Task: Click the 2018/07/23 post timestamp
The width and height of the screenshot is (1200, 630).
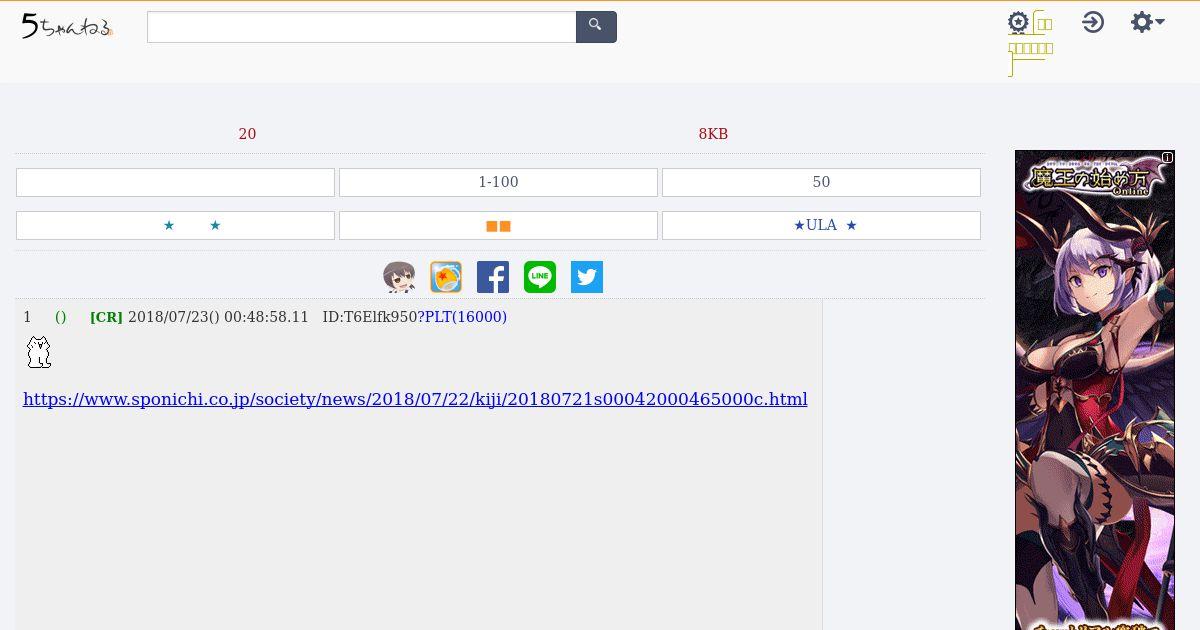Action: [218, 317]
